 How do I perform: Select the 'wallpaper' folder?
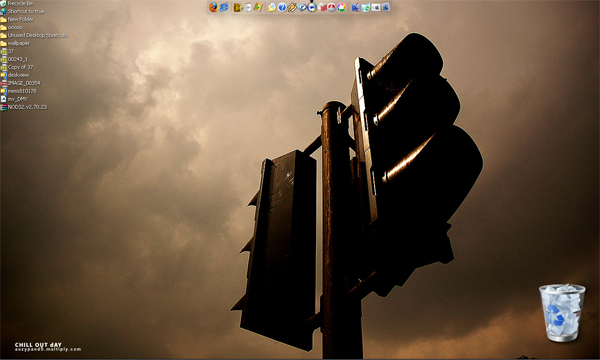pyautogui.click(x=15, y=43)
